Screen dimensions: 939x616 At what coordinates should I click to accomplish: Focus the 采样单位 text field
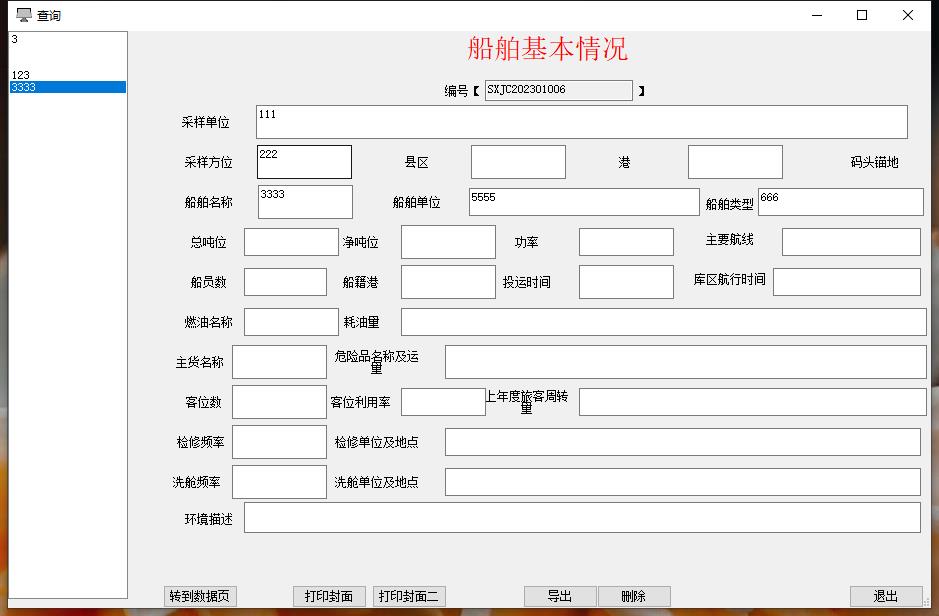581,122
